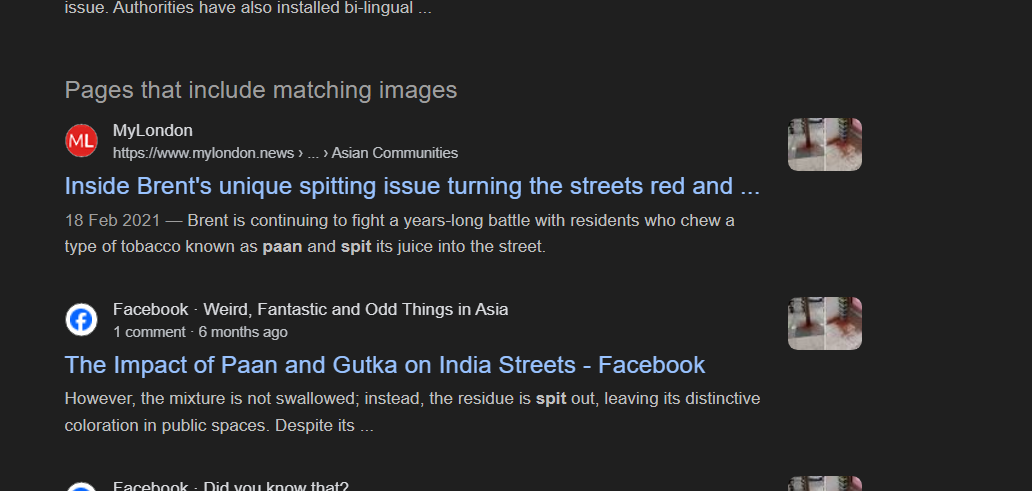1032x491 pixels.
Task: Click the Facebook logo beside Weird, Fantastic result
Action: [x=82, y=320]
